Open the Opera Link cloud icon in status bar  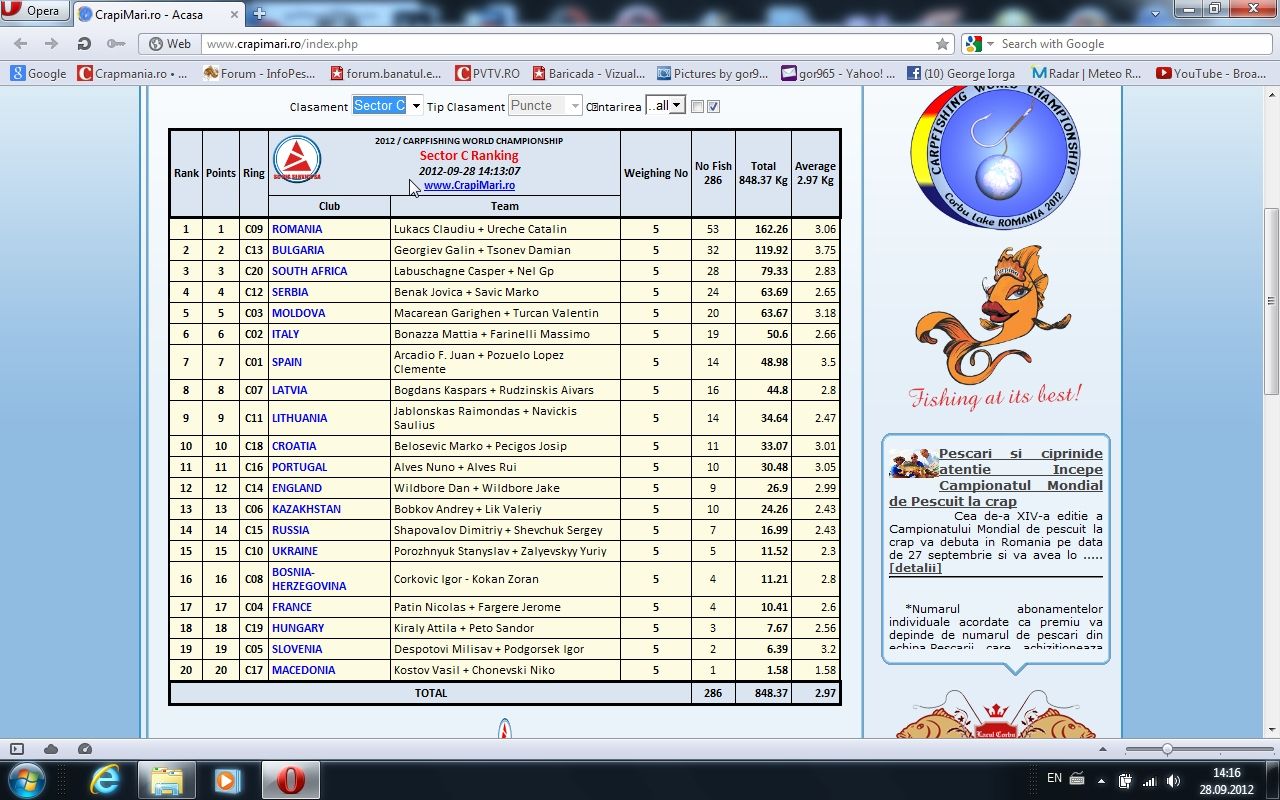point(51,749)
